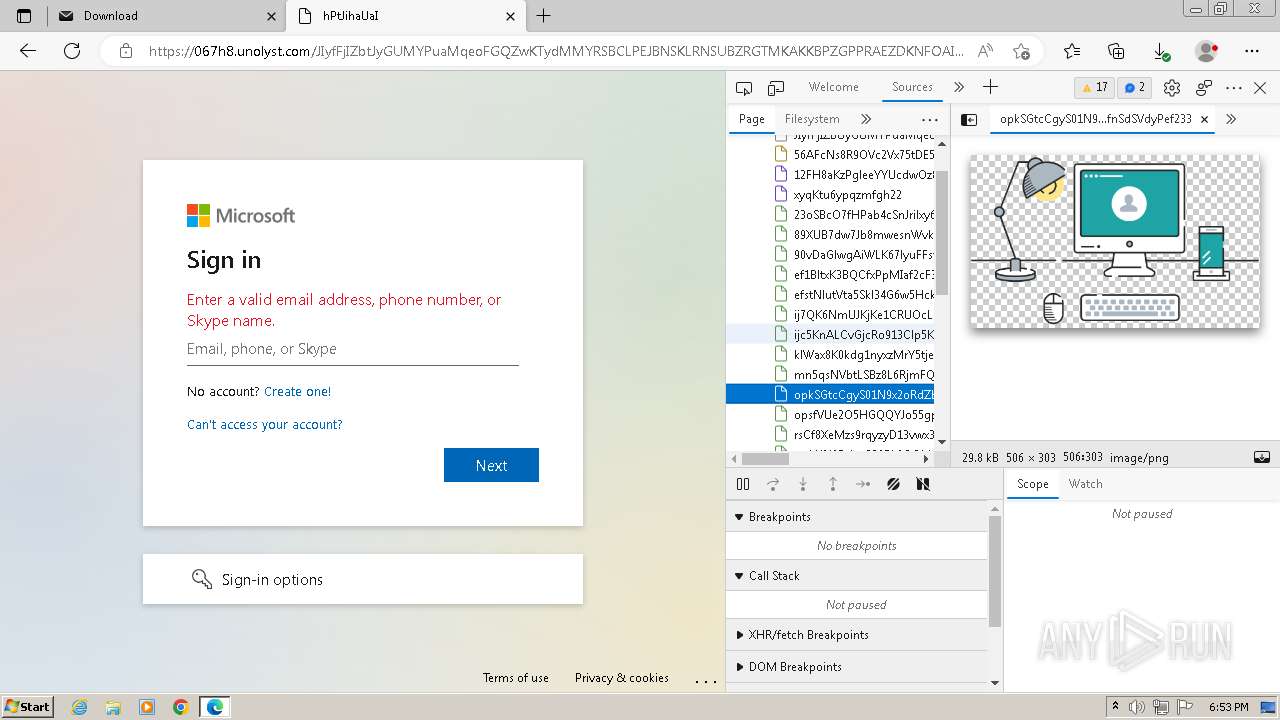Switch to the Welcome tab in DevTools
The width and height of the screenshot is (1280, 720).
tap(833, 87)
